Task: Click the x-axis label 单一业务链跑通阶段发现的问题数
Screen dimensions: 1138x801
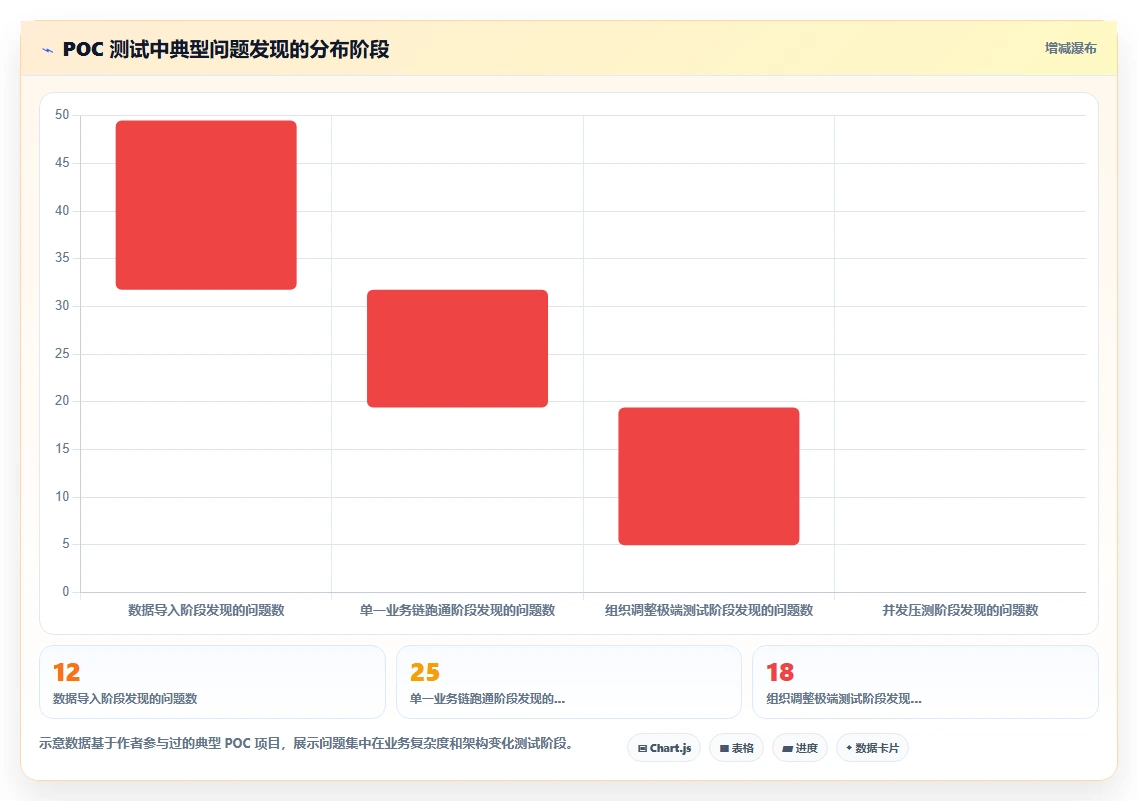Action: point(457,610)
